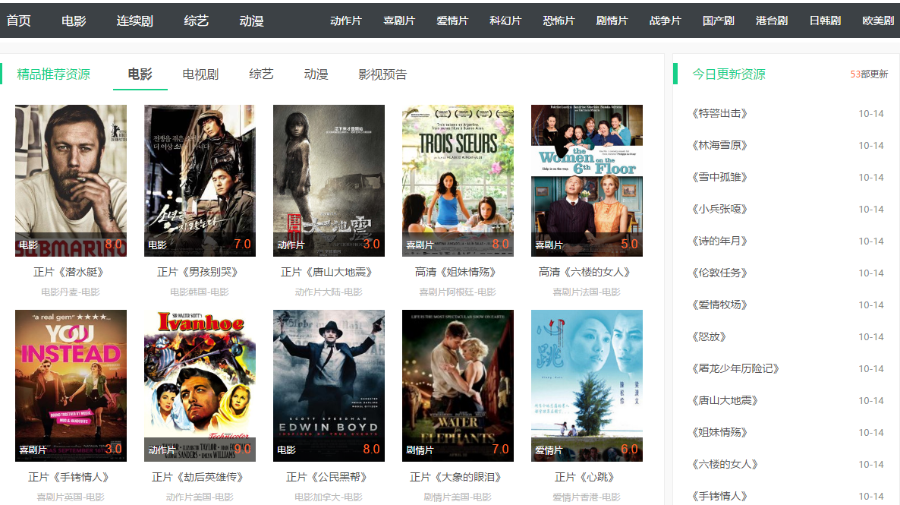Click the 53部更新 count label
Viewport: 900px width, 505px height.
click(869, 74)
